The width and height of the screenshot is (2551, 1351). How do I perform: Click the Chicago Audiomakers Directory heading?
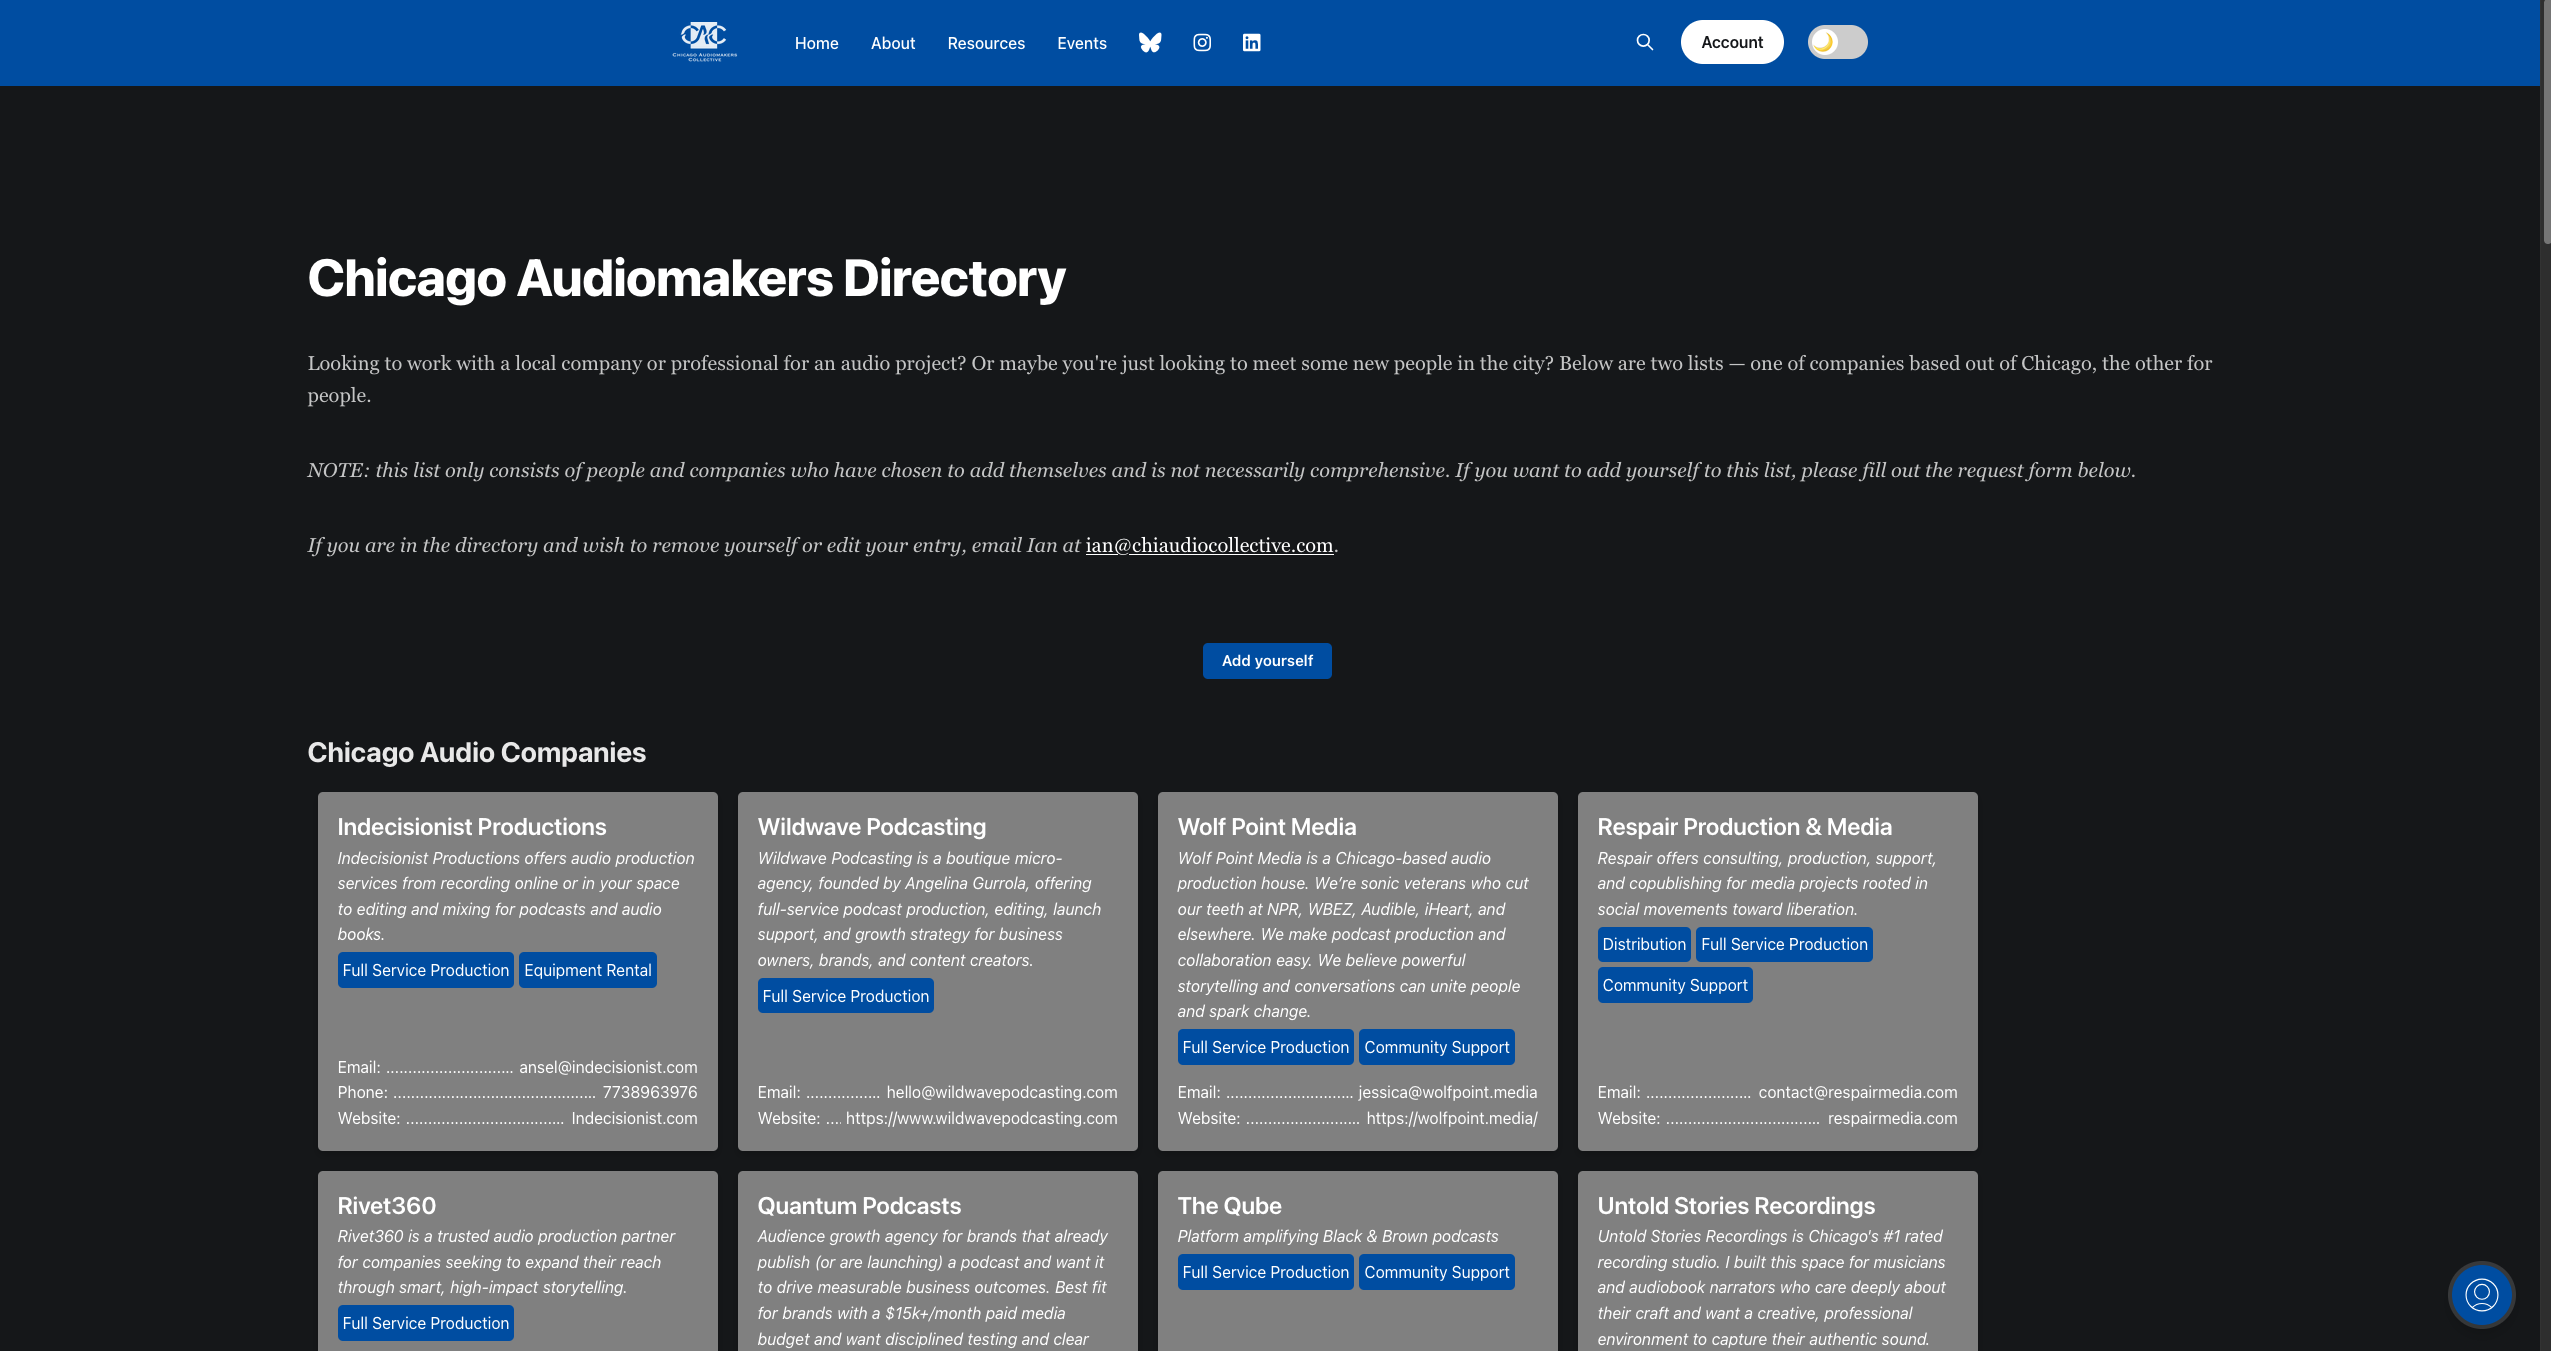(687, 278)
